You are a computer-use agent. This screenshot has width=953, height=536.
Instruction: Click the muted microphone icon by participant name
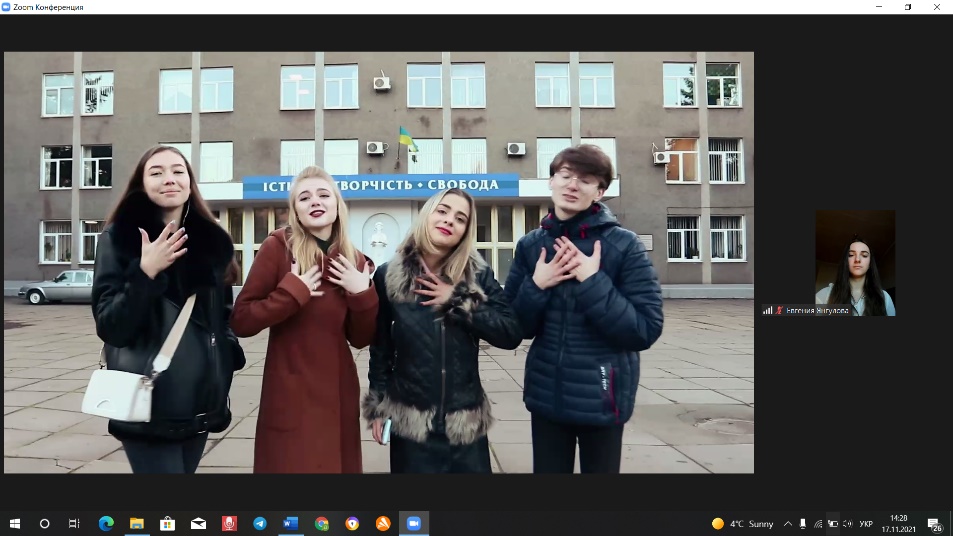[x=779, y=311]
